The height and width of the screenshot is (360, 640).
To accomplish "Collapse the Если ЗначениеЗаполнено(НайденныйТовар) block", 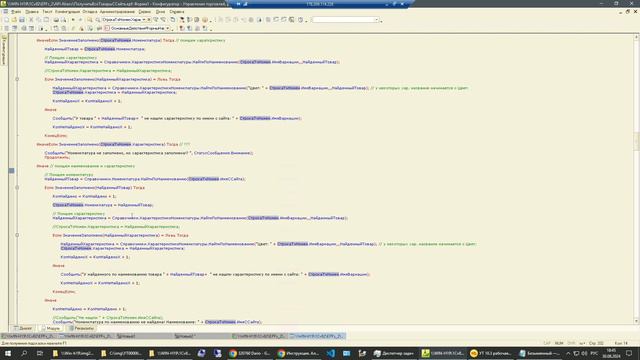I will [x=17, y=188].
